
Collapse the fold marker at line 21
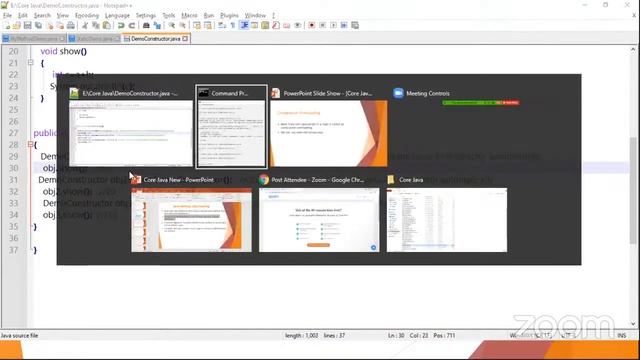31,62
